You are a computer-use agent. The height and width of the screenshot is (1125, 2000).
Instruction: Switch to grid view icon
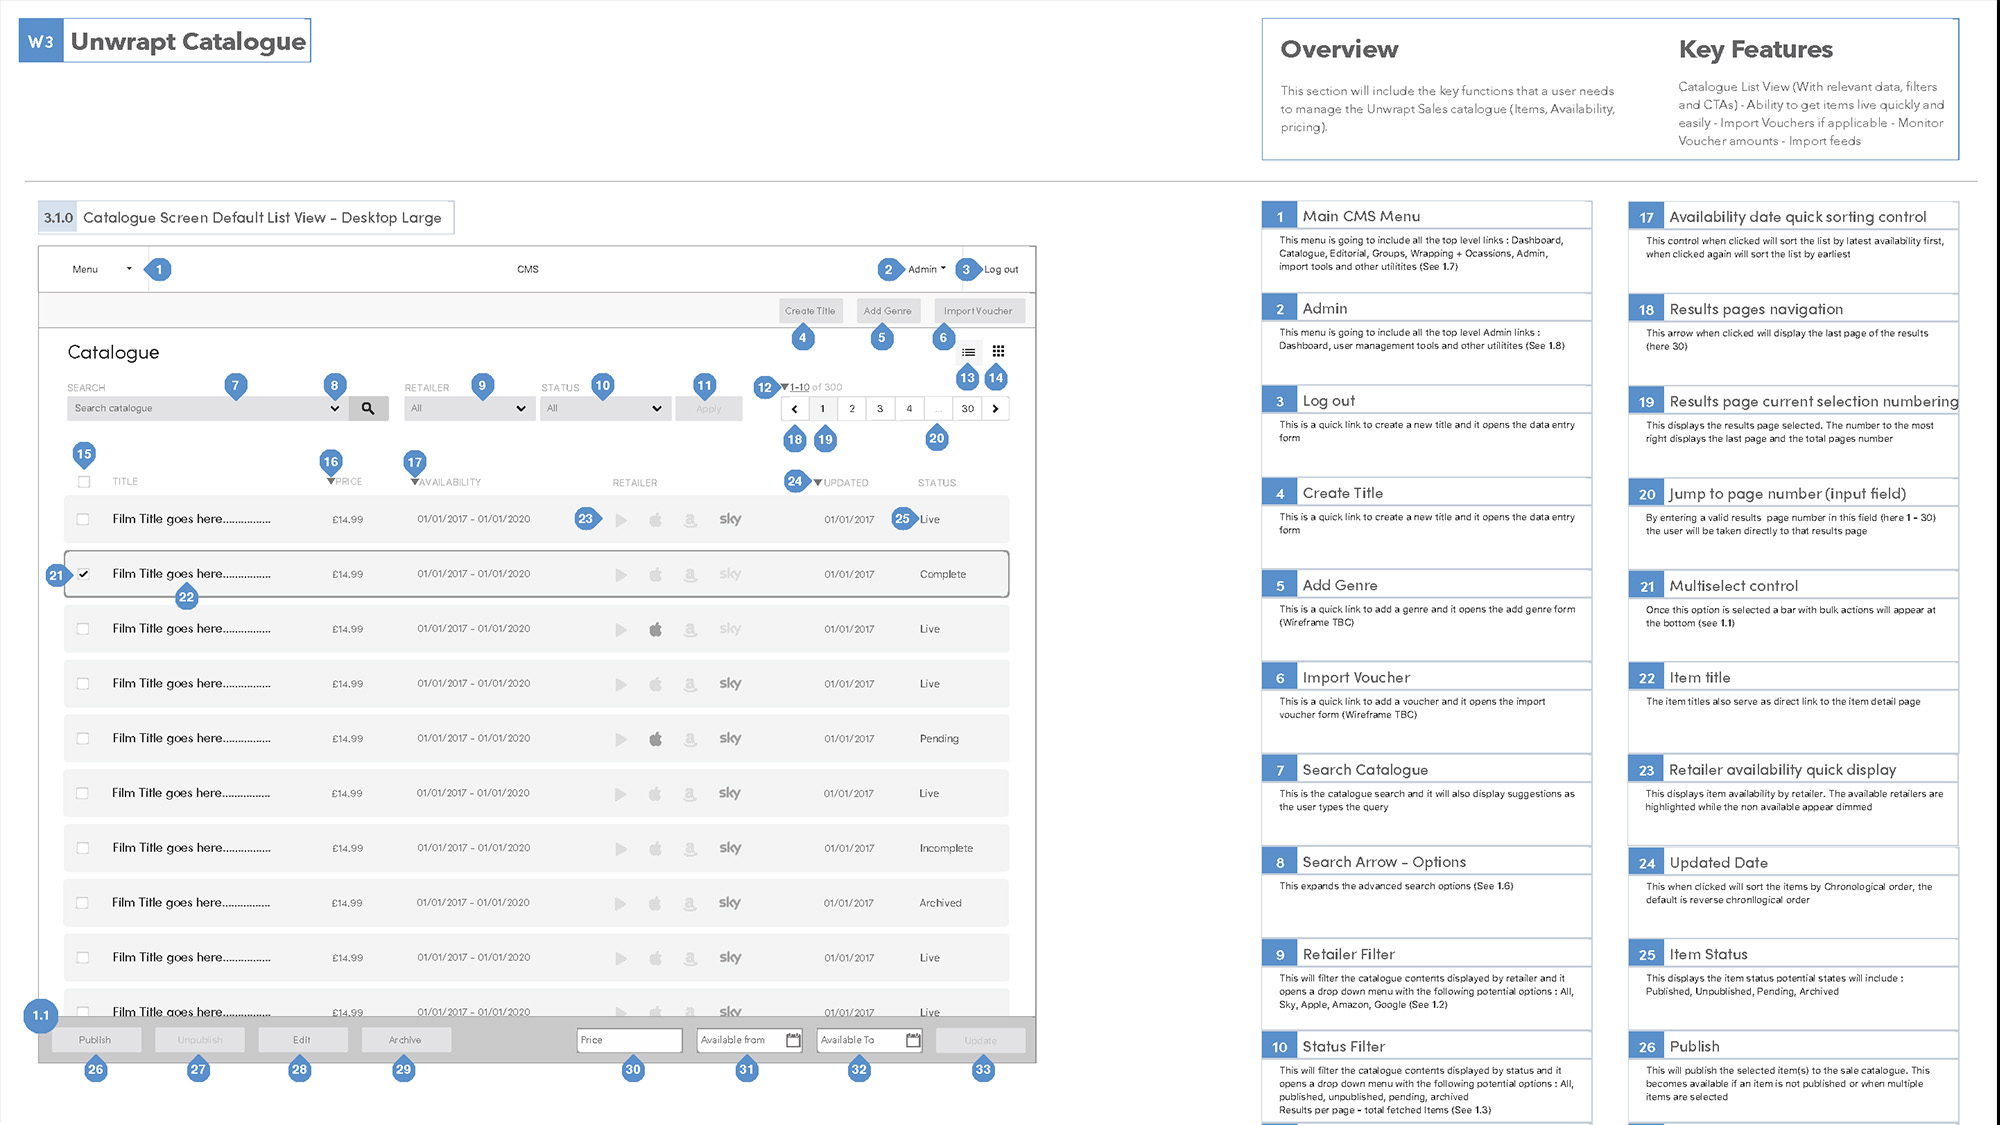[x=998, y=351]
